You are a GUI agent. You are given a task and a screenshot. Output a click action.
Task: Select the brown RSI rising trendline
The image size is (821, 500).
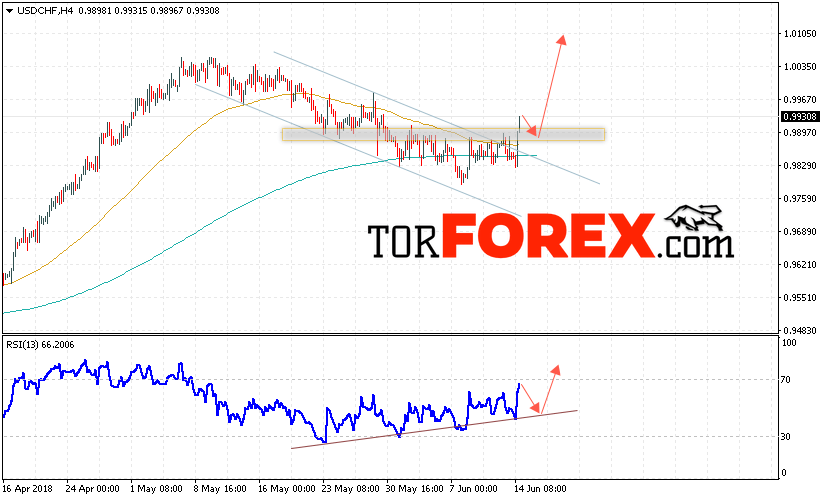pyautogui.click(x=434, y=429)
